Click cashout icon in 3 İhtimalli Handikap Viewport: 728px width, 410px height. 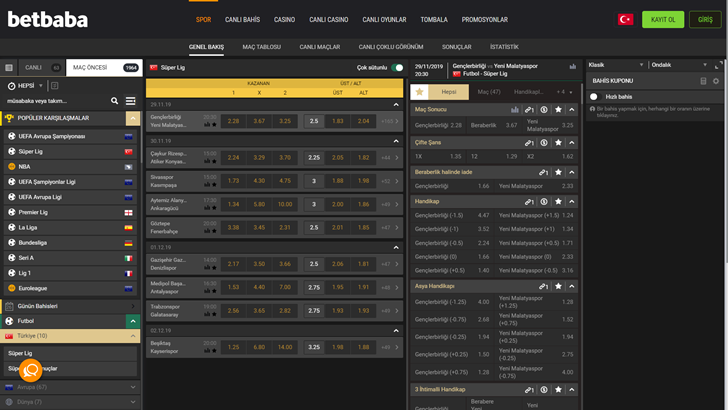click(x=544, y=390)
